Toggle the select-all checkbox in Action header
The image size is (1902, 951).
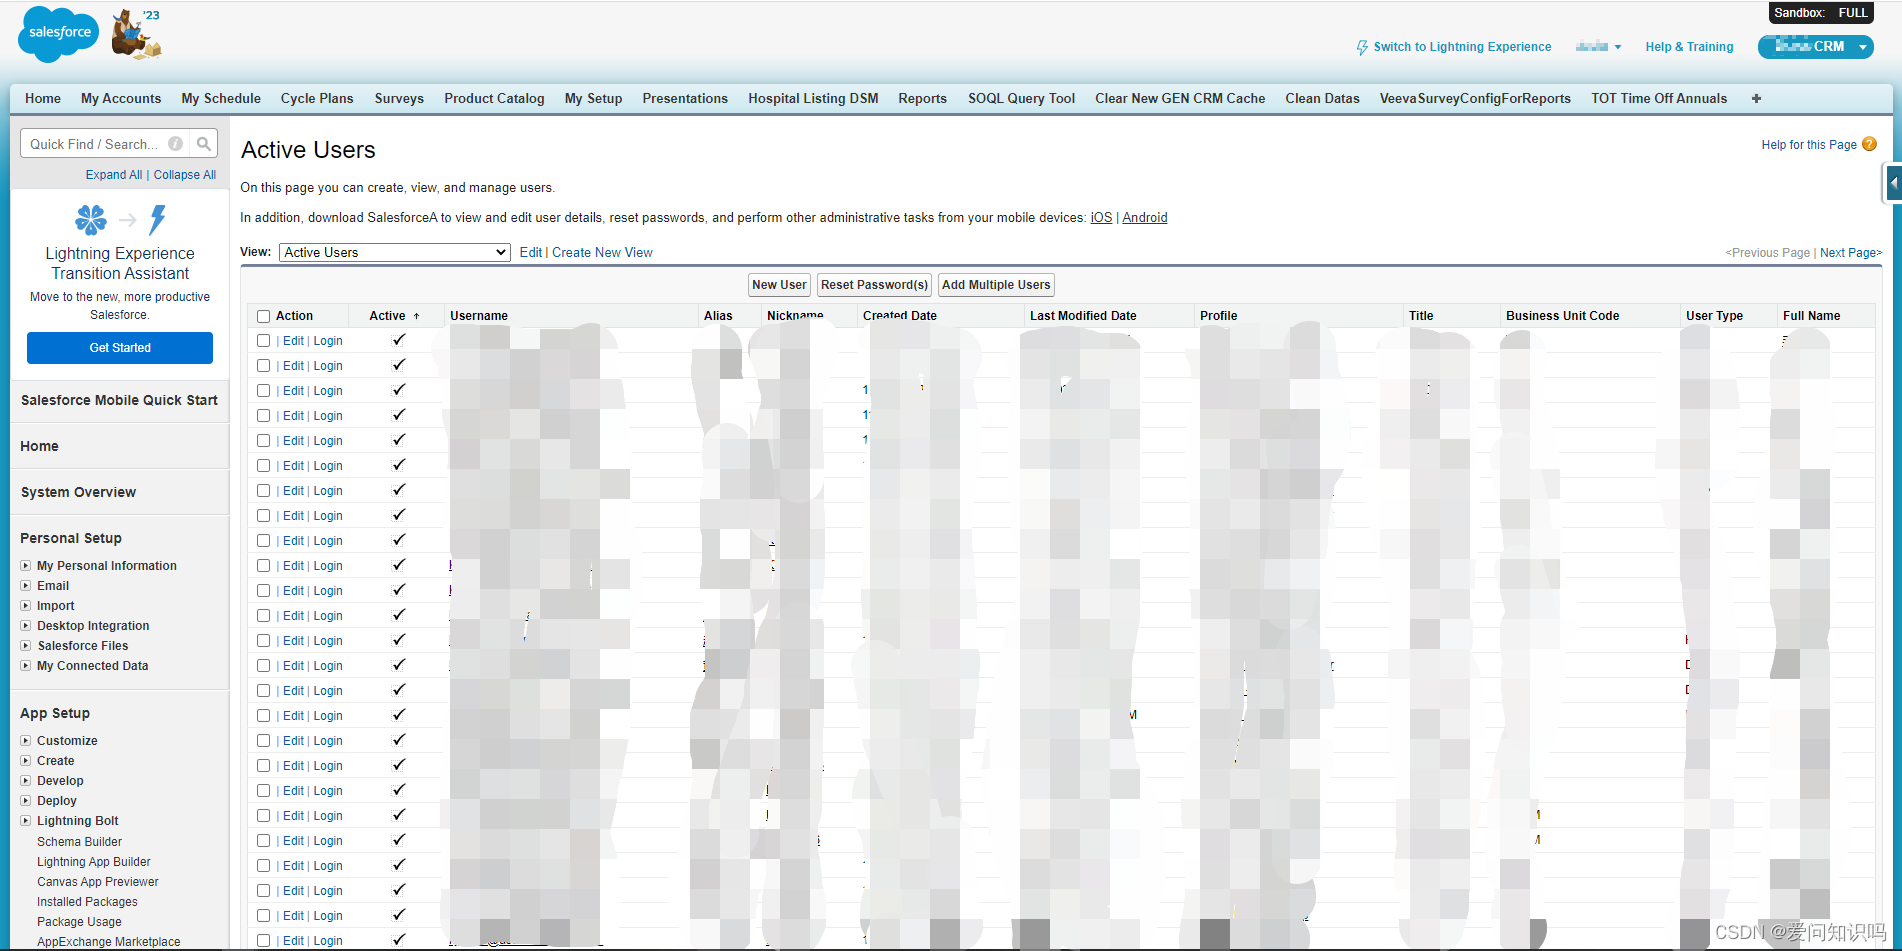click(264, 316)
